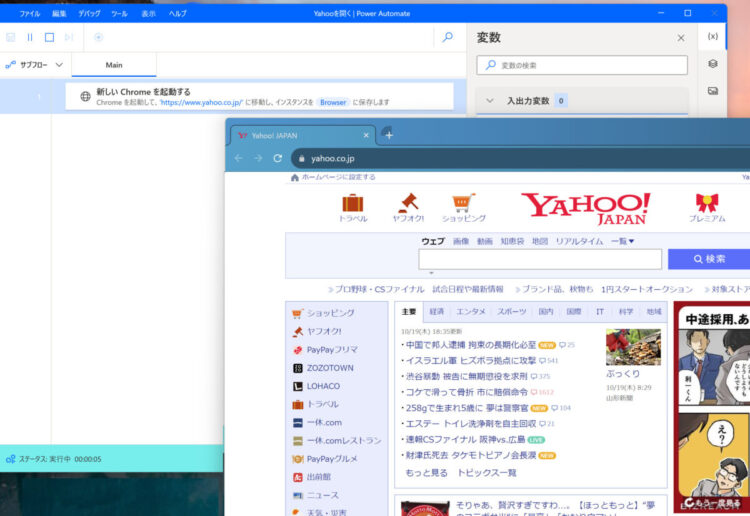Image resolution: width=750 pixels, height=516 pixels.
Task: Click the Run next action icon
Action: (x=69, y=37)
